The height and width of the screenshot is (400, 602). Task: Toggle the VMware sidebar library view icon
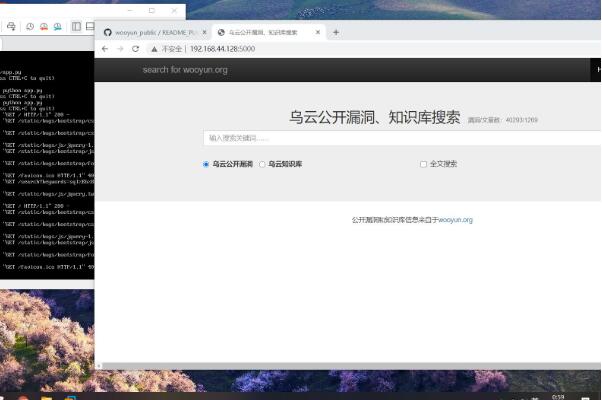(x=76, y=26)
